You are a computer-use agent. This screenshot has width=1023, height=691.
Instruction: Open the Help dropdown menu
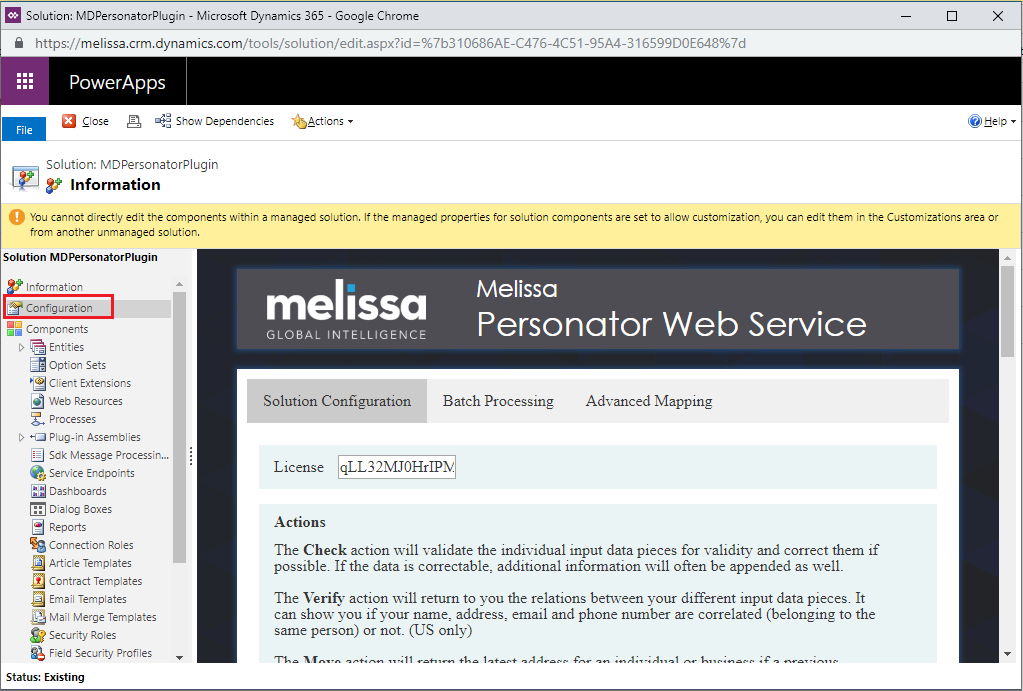[x=991, y=121]
